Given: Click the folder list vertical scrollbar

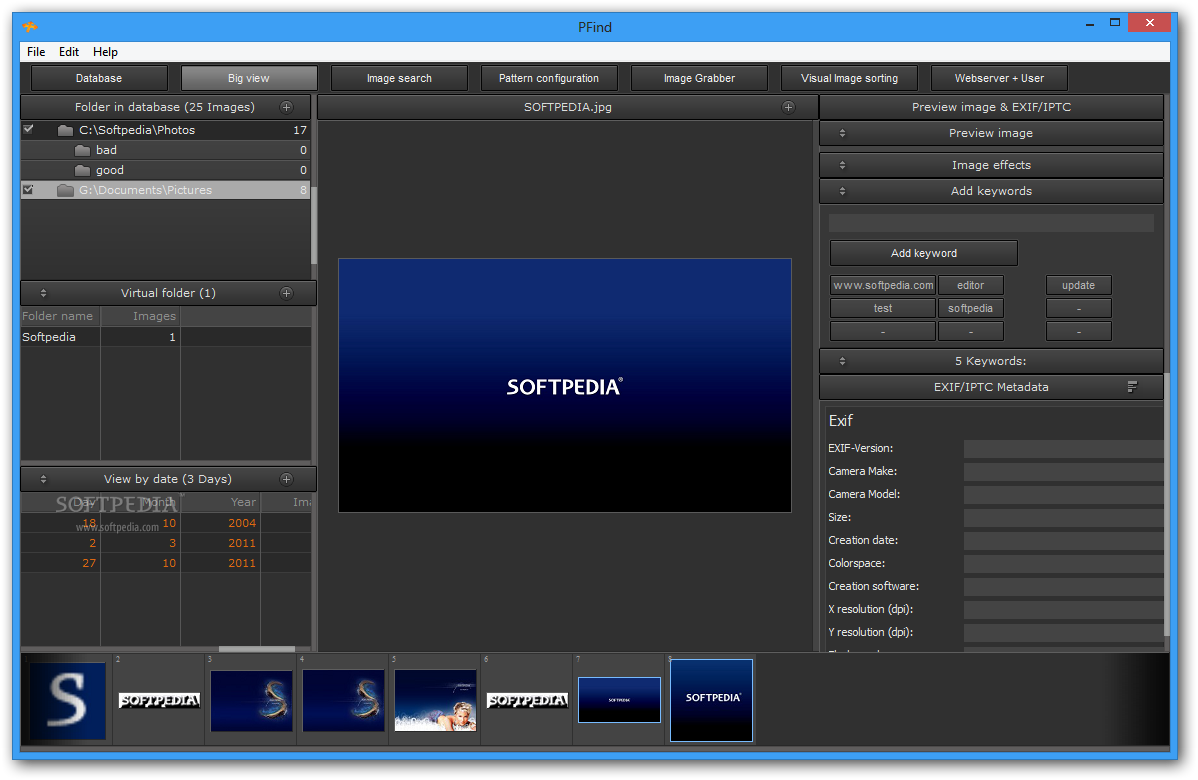Looking at the screenshot, I should pos(313,225).
